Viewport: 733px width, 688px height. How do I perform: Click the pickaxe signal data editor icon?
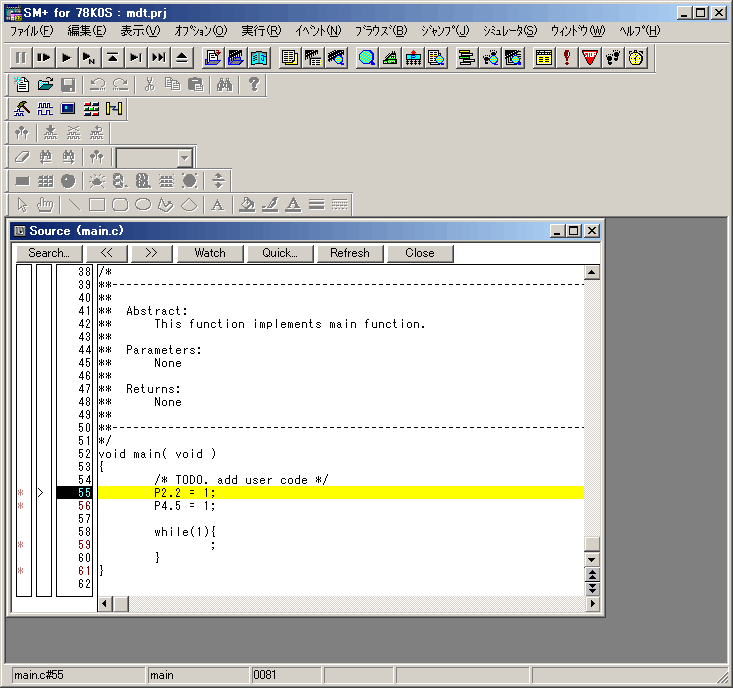click(22, 109)
